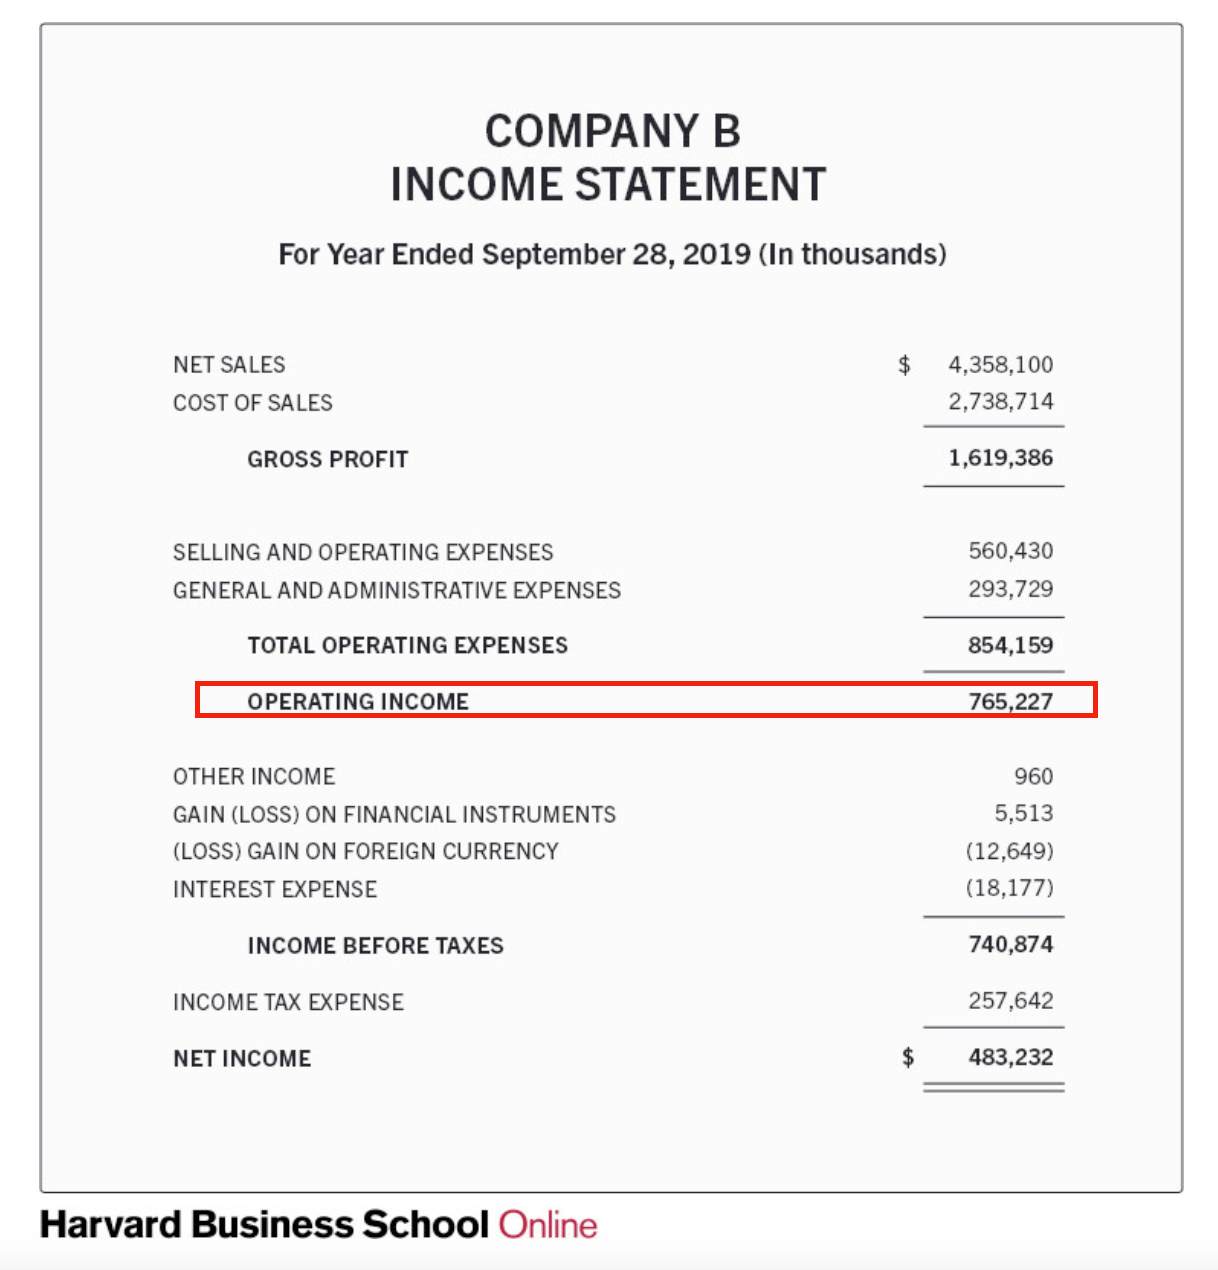This screenshot has height=1270, width=1218.
Task: Select Gain (Loss) on Financial Instruments label
Action: pyautogui.click(x=395, y=815)
